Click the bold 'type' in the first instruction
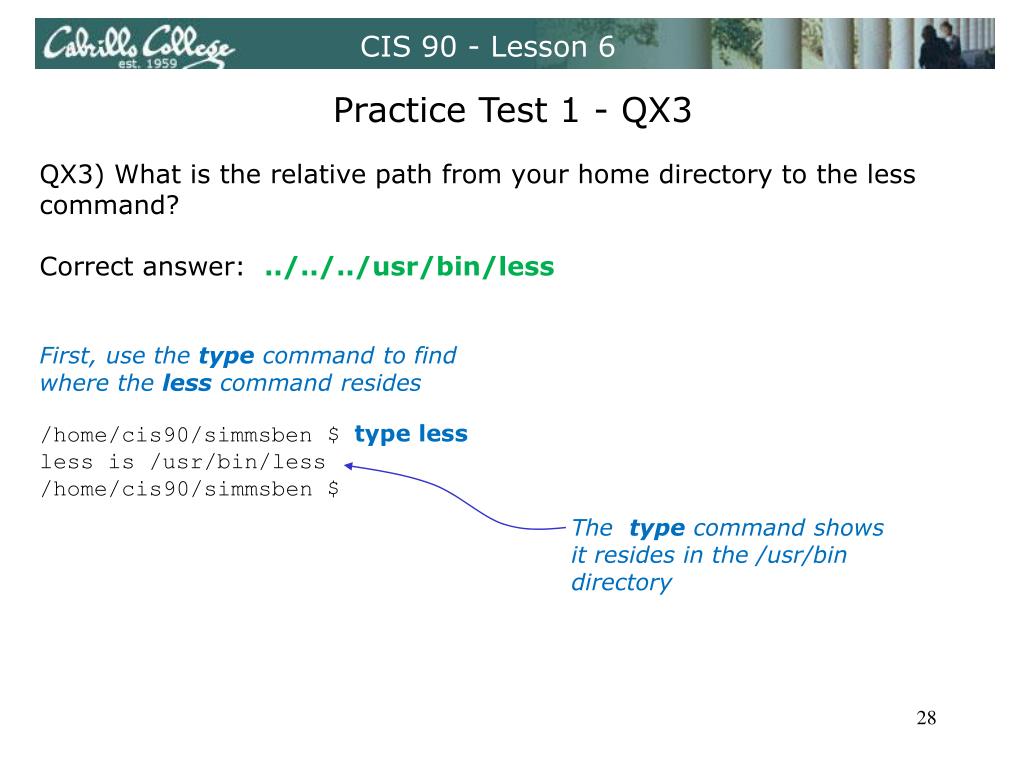Screen dimensions: 1024x768 coord(226,357)
